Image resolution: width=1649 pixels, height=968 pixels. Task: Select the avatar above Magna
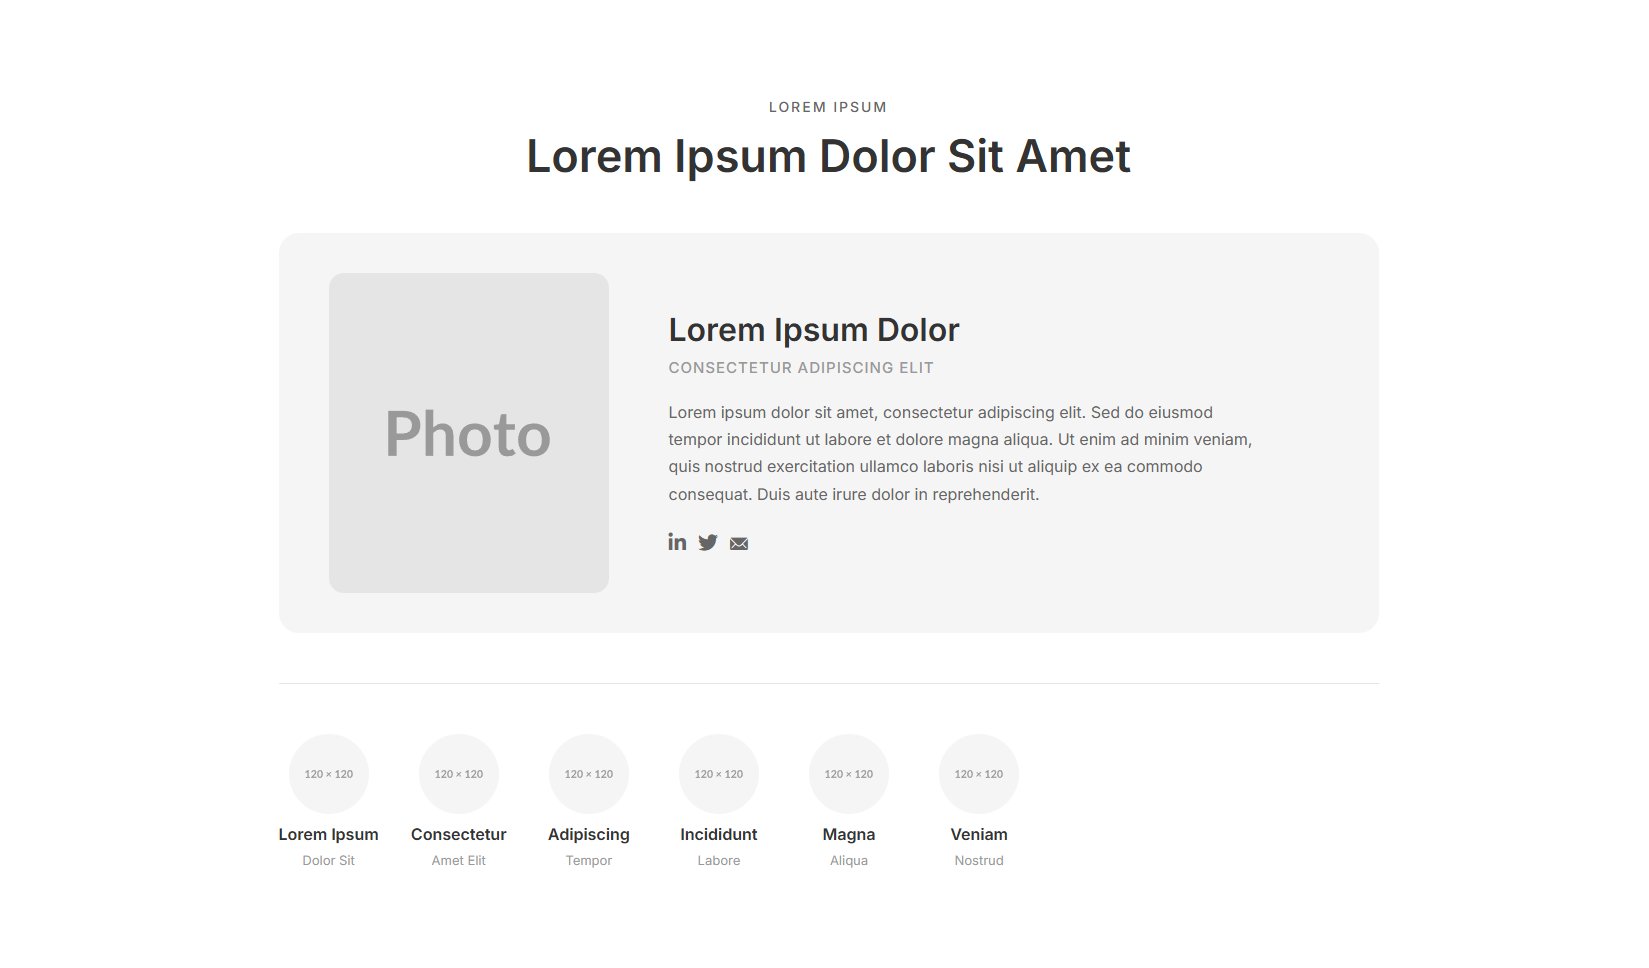(849, 774)
